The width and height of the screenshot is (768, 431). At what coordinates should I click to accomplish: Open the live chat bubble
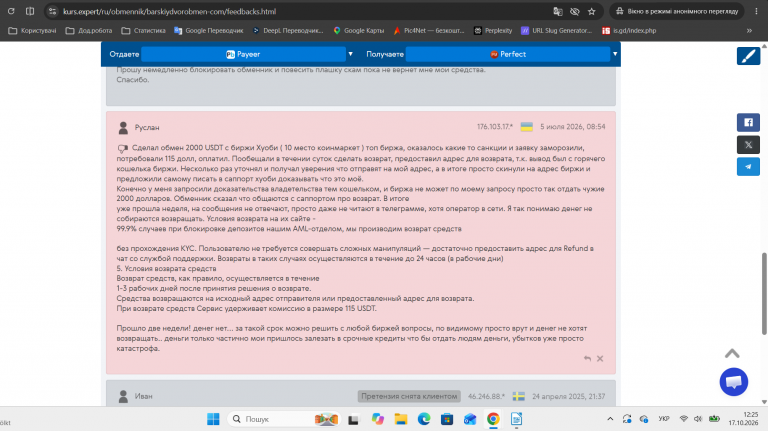pyautogui.click(x=734, y=382)
